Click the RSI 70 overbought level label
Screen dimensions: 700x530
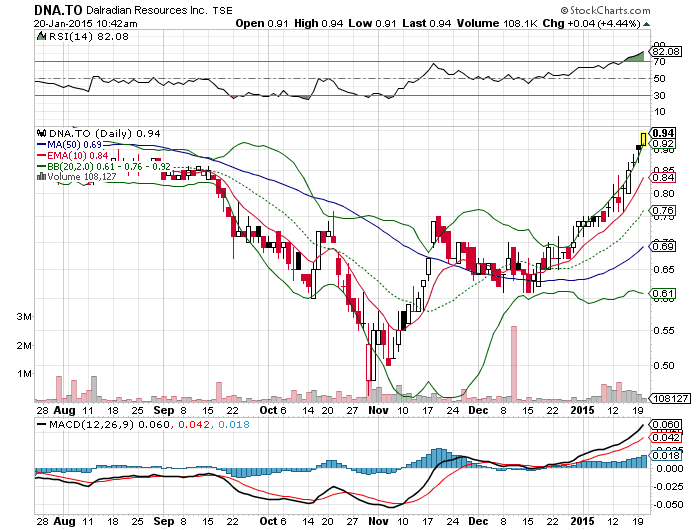coord(659,62)
